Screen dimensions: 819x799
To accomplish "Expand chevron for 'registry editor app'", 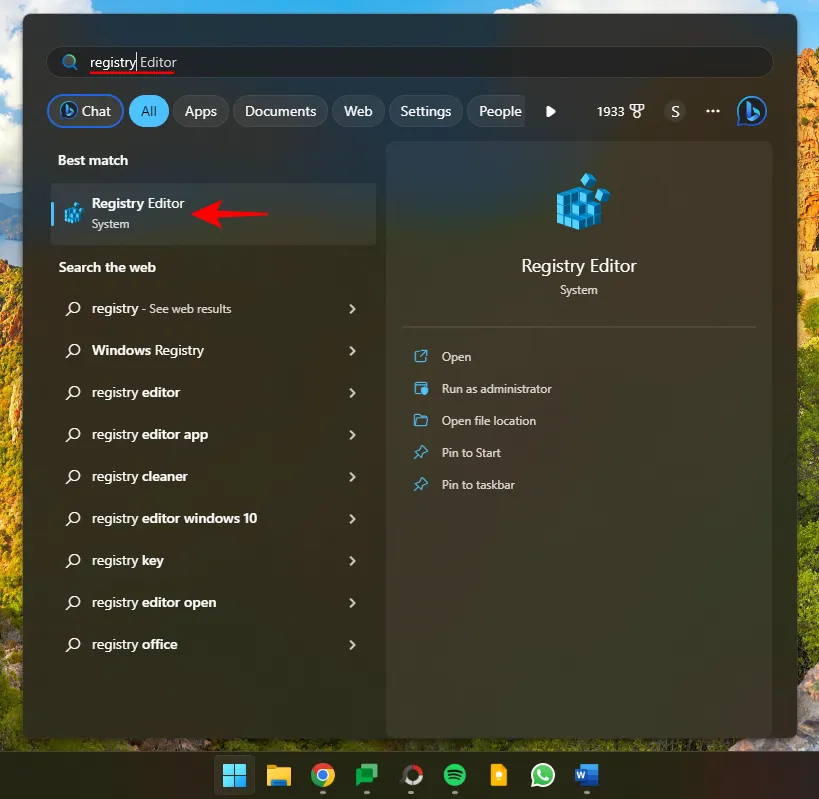I will pyautogui.click(x=353, y=435).
